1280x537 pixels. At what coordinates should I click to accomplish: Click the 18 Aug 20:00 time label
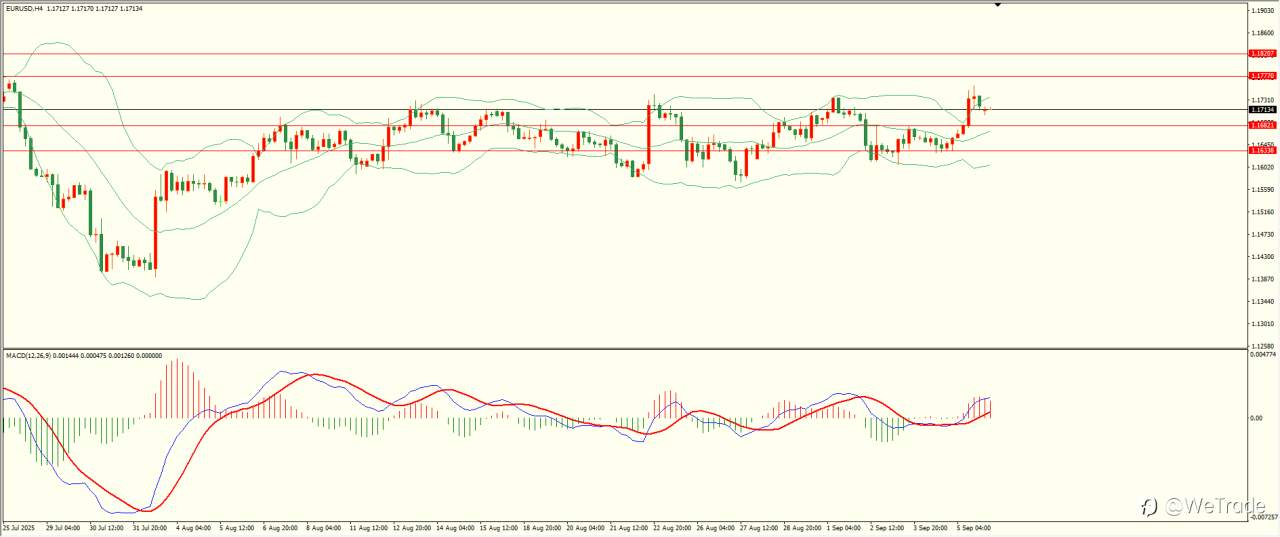click(544, 526)
